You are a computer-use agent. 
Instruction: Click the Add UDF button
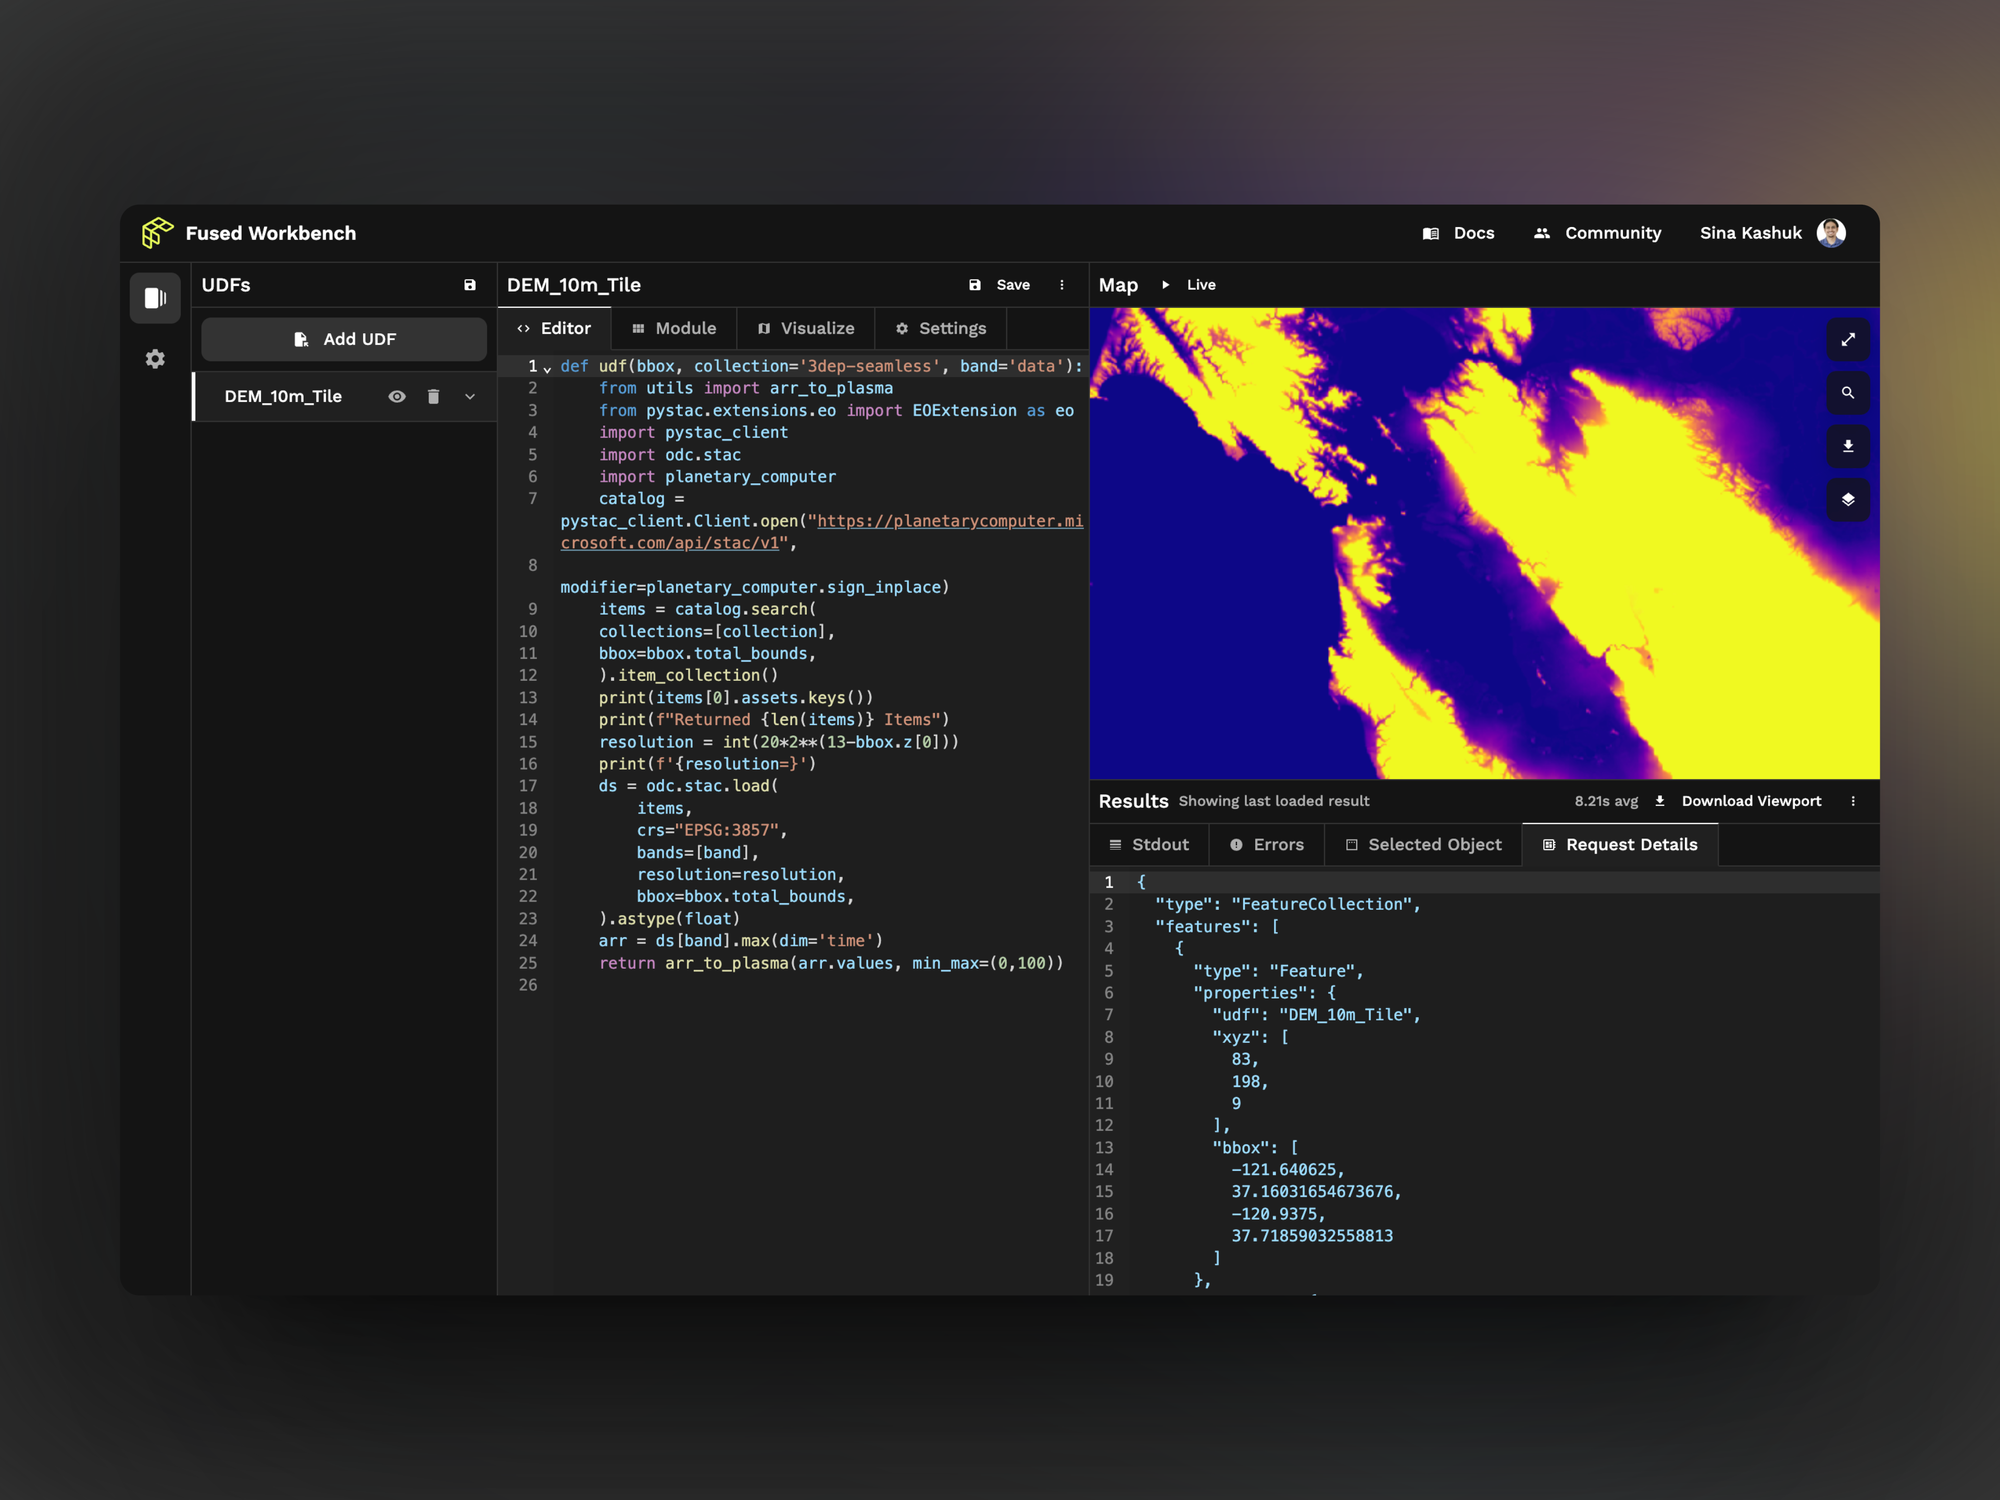coord(344,339)
